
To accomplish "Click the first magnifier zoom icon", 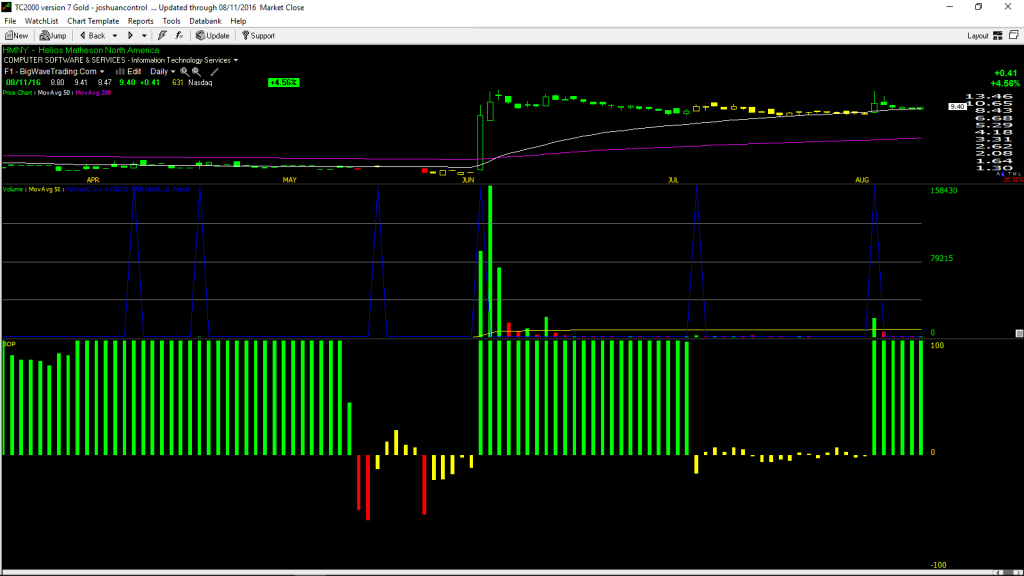I will [184, 72].
